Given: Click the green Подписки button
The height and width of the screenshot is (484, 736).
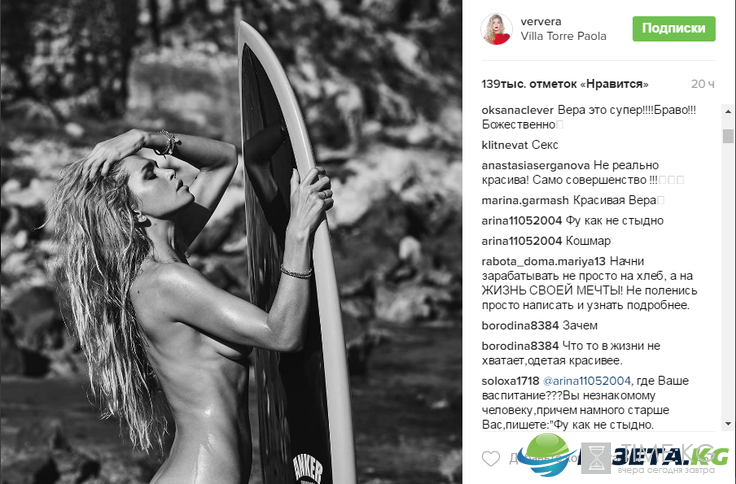Looking at the screenshot, I should click(674, 29).
